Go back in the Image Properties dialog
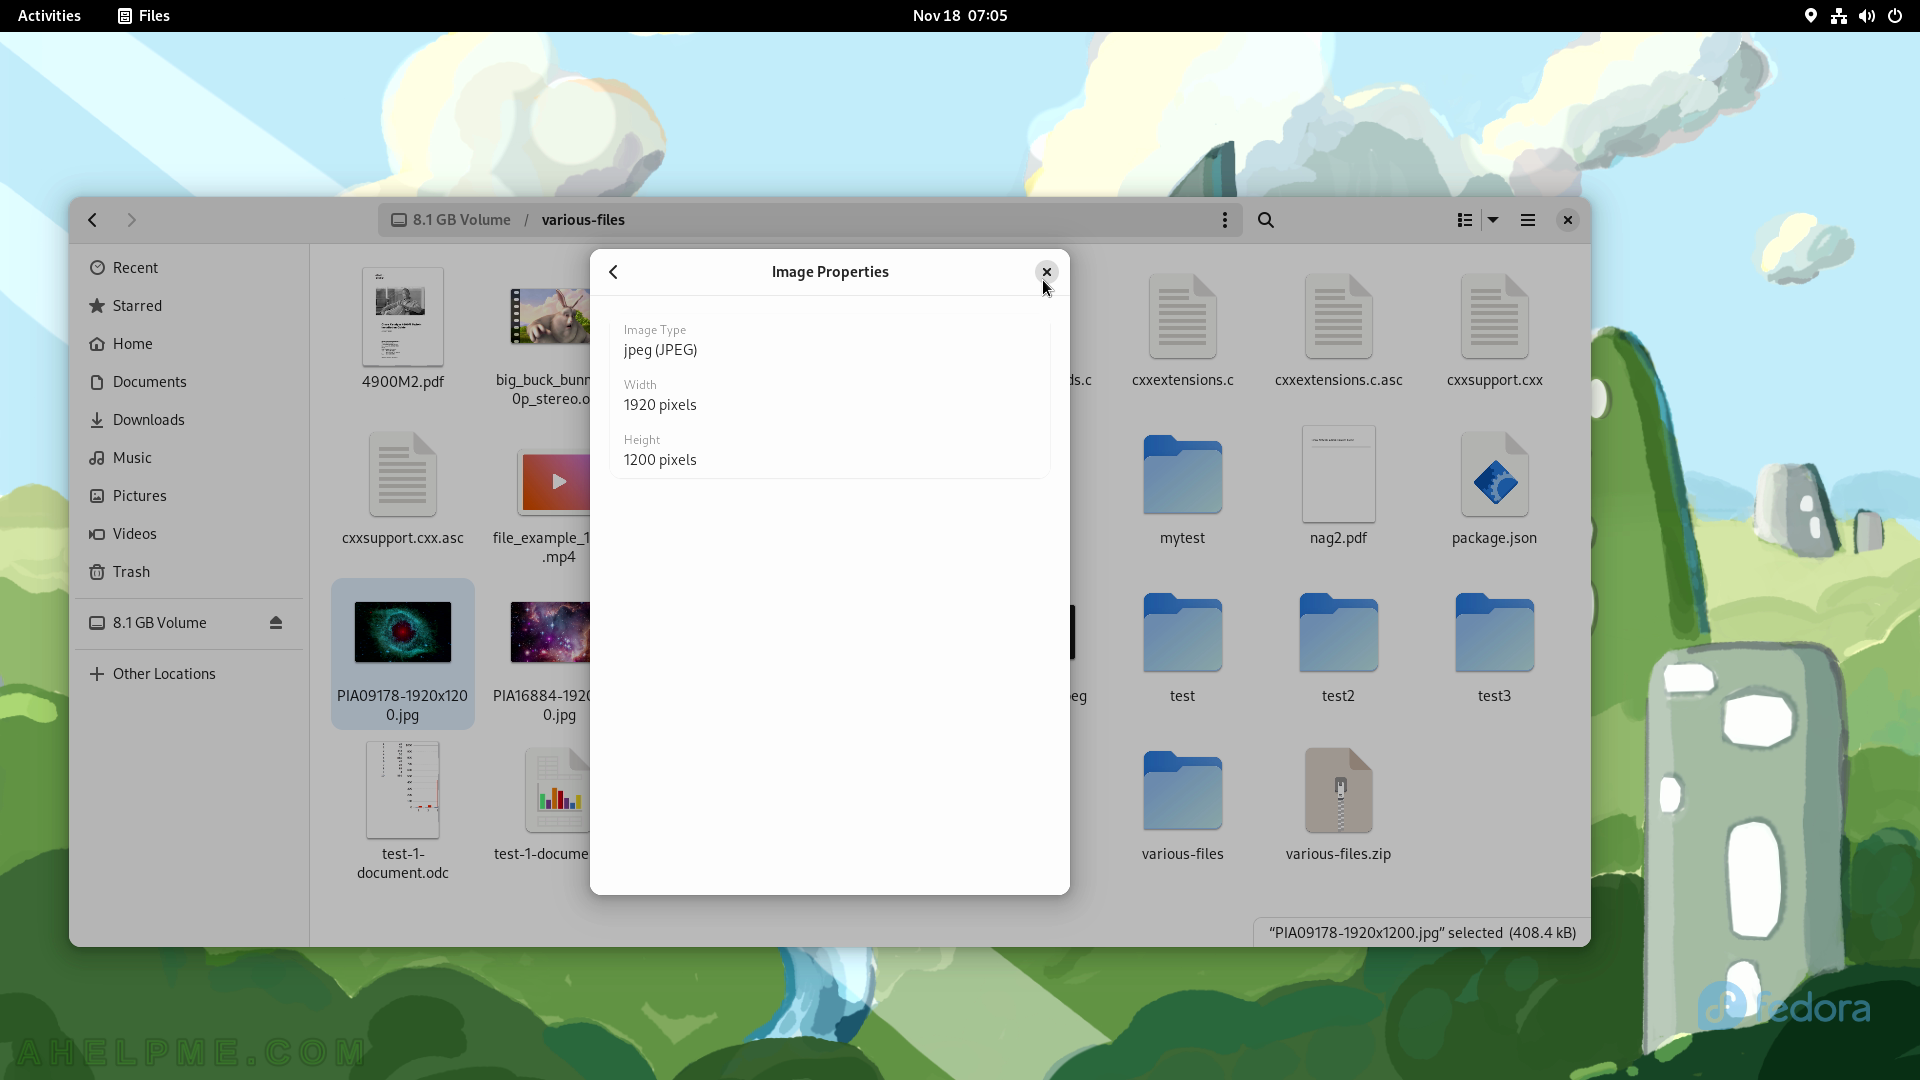Screen dimensions: 1920x1080 pos(613,272)
